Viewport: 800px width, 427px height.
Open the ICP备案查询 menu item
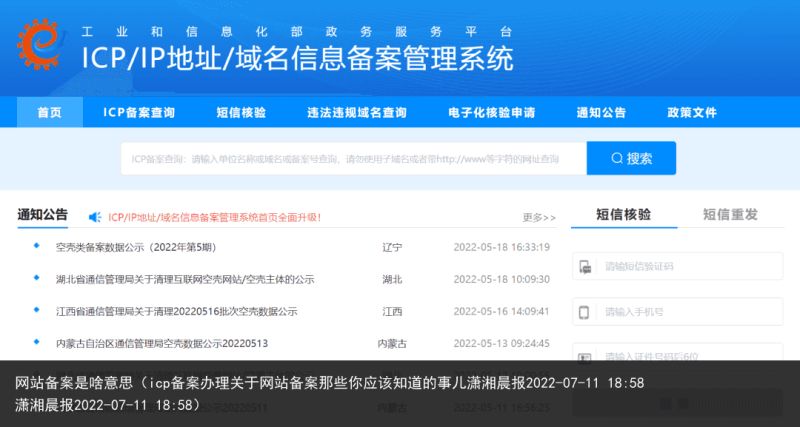click(x=139, y=112)
